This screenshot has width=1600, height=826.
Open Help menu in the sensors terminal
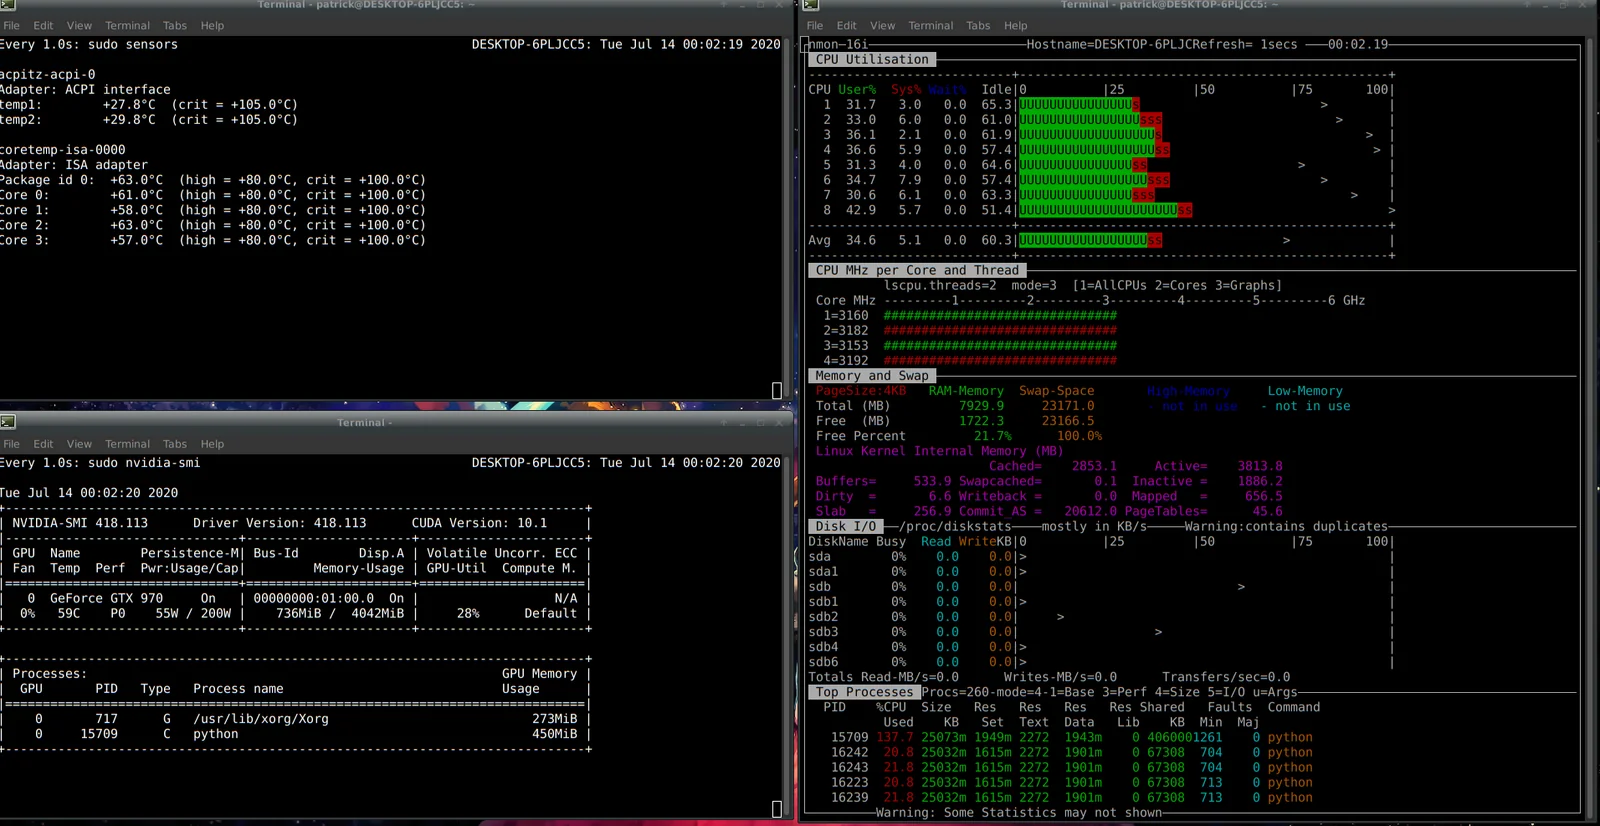[212, 26]
